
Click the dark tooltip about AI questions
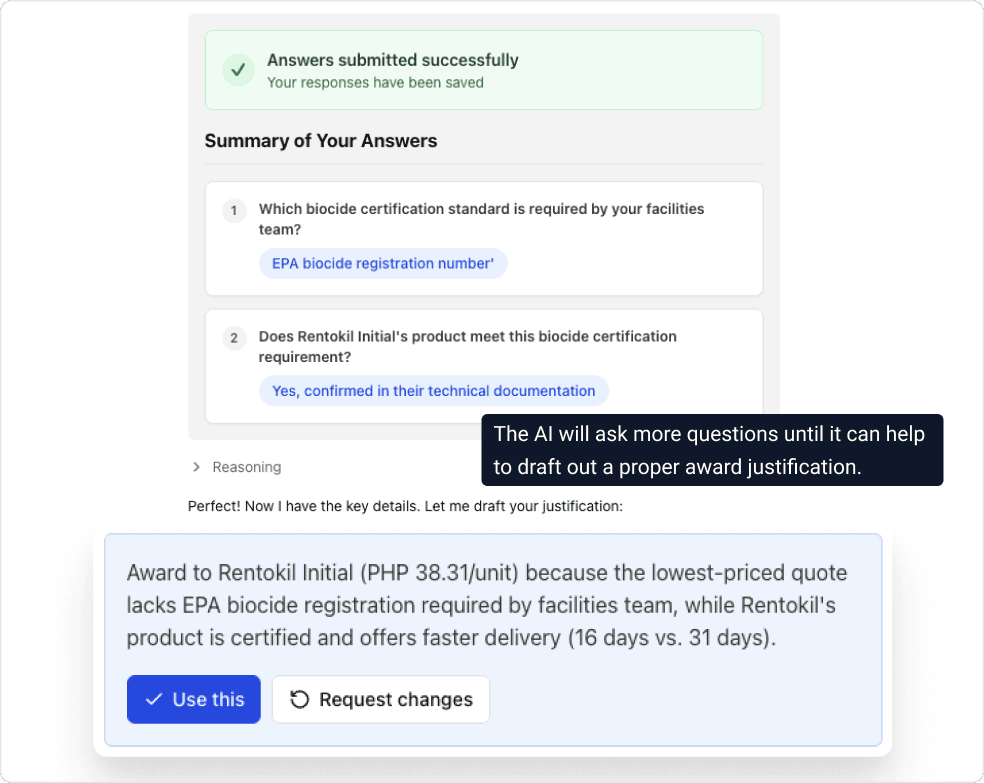point(712,450)
